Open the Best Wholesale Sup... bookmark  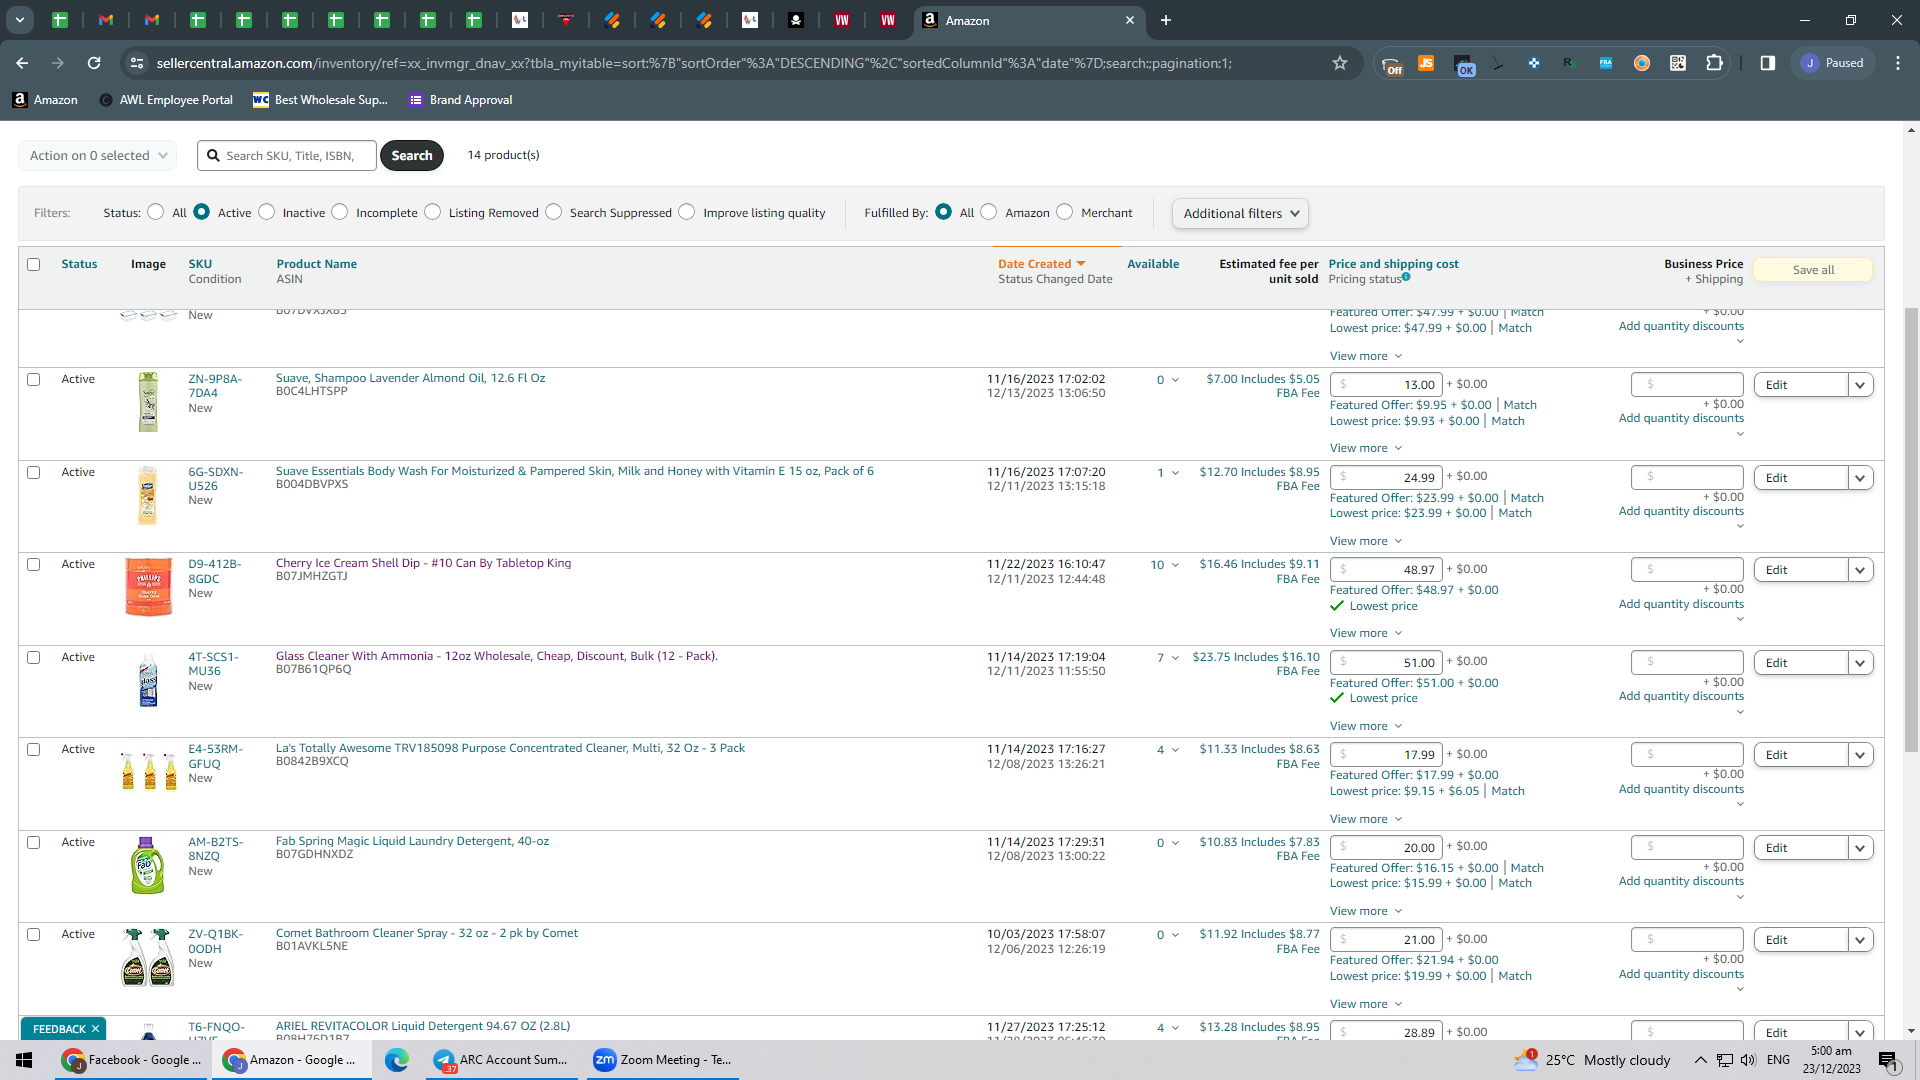click(x=320, y=100)
